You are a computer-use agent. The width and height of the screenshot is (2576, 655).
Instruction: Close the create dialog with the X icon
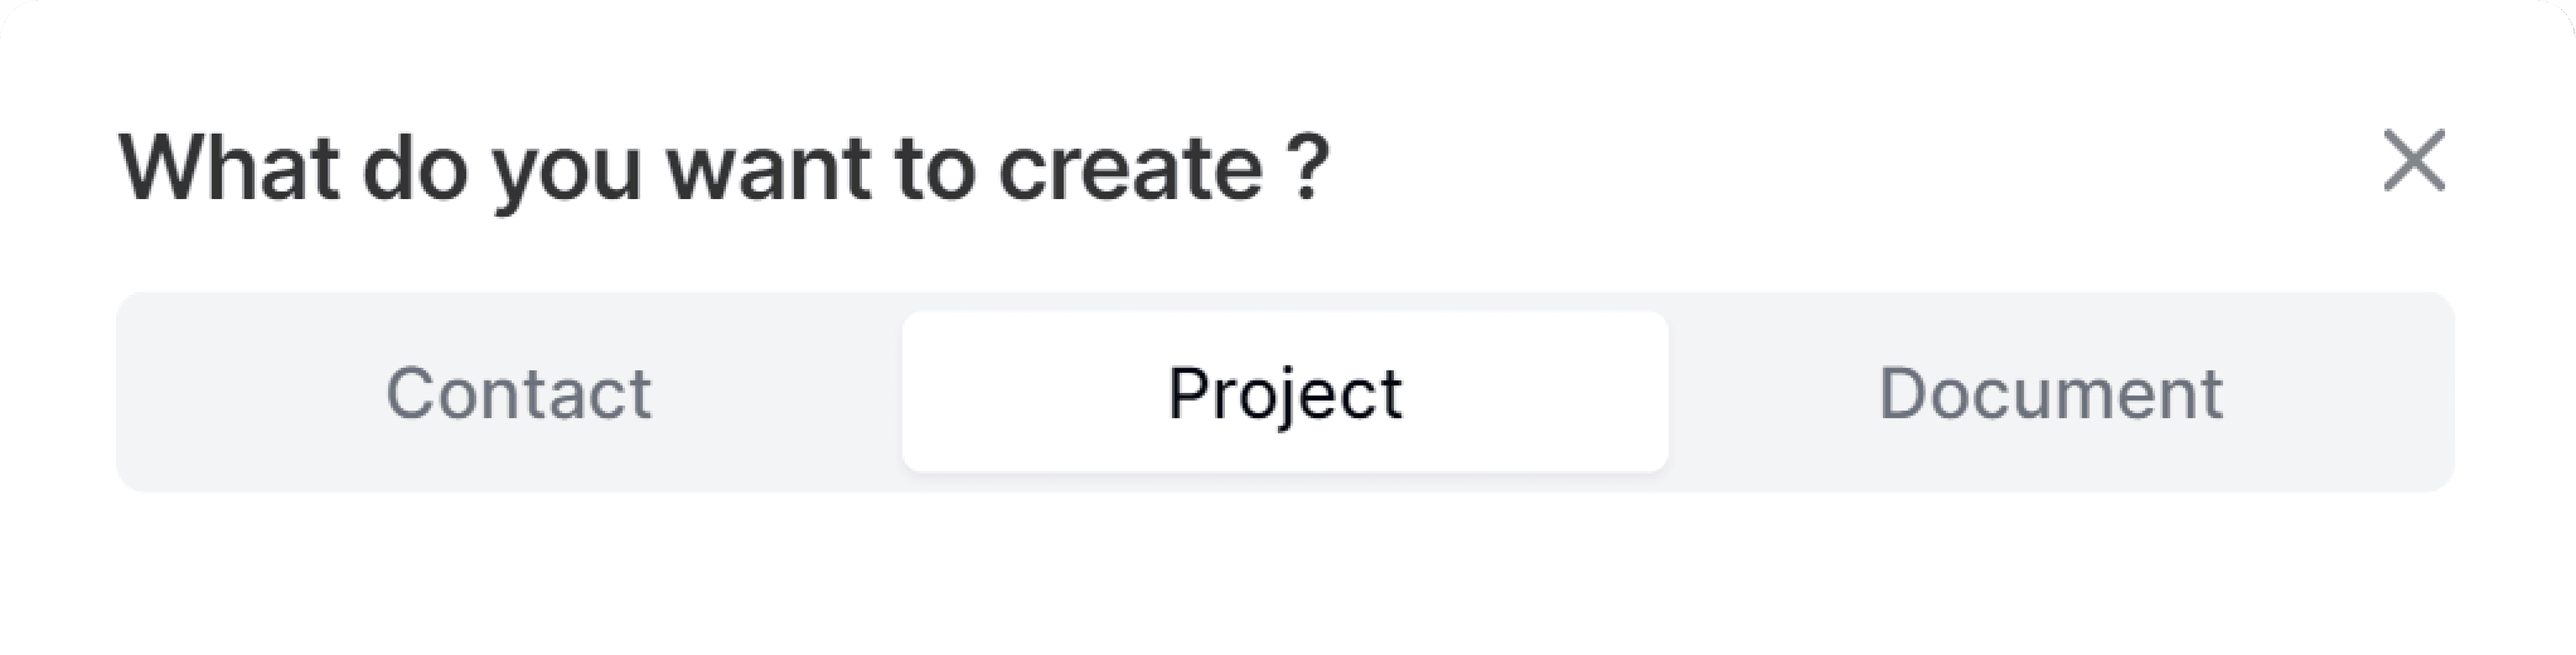[x=2414, y=160]
